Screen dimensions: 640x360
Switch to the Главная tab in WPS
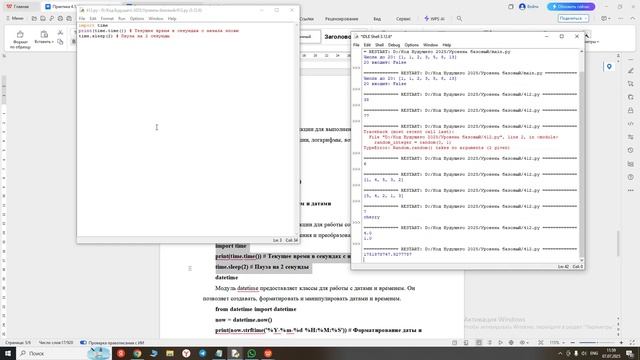point(18,7)
